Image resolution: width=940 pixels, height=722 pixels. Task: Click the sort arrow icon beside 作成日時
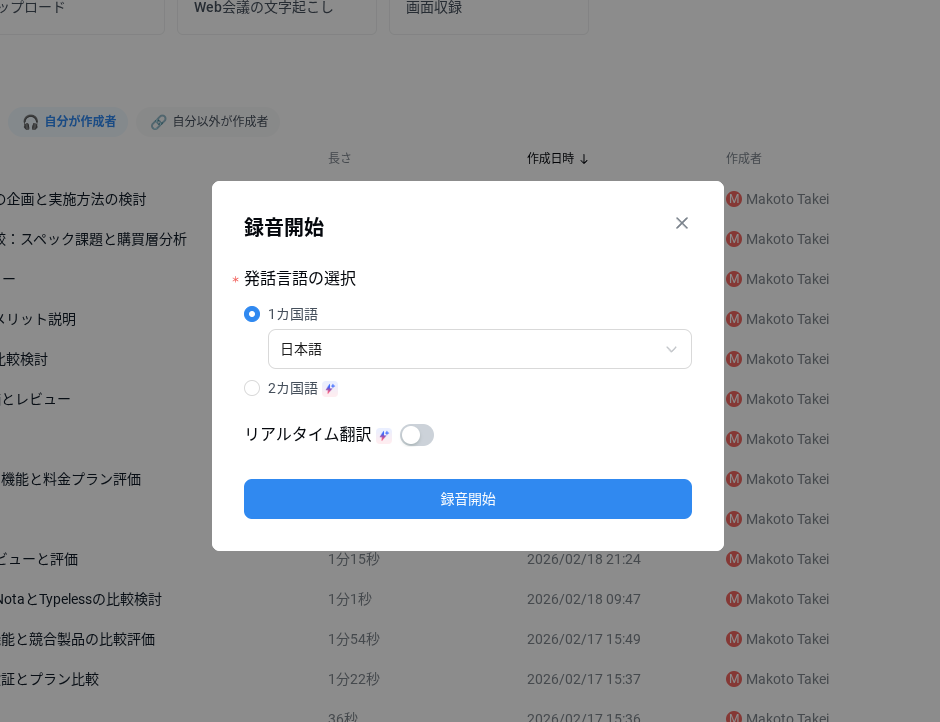[584, 159]
